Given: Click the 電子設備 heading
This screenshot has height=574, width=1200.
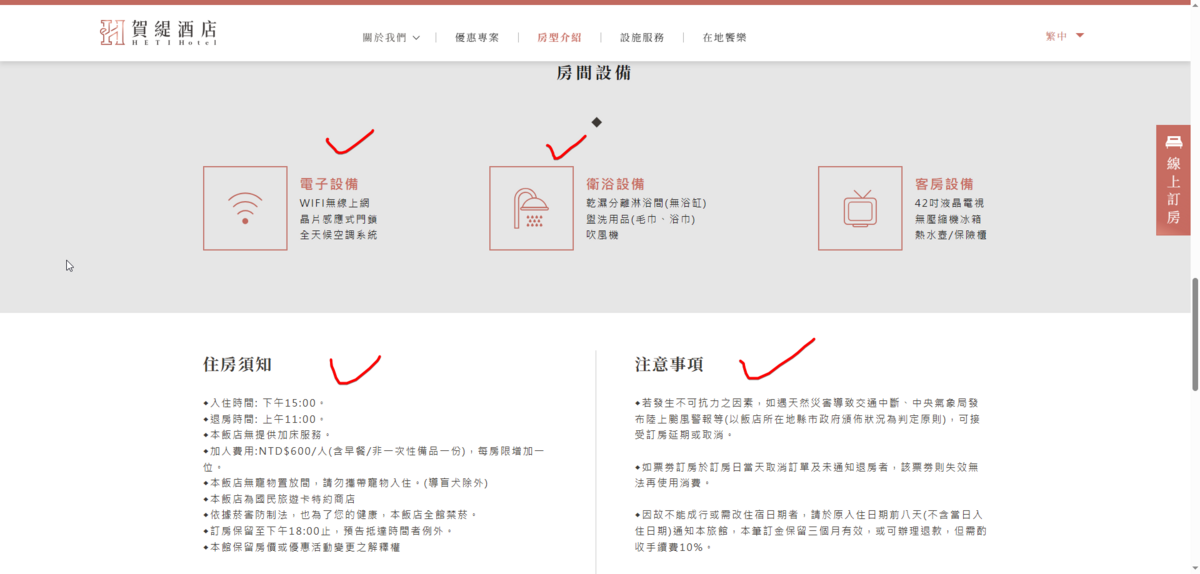Looking at the screenshot, I should pos(329,184).
